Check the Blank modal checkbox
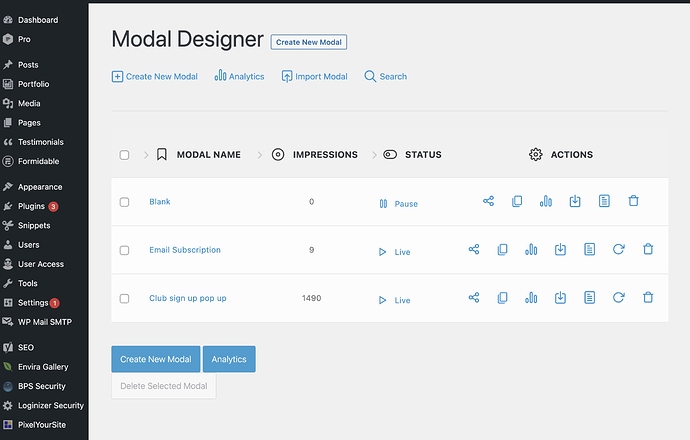 click(125, 202)
